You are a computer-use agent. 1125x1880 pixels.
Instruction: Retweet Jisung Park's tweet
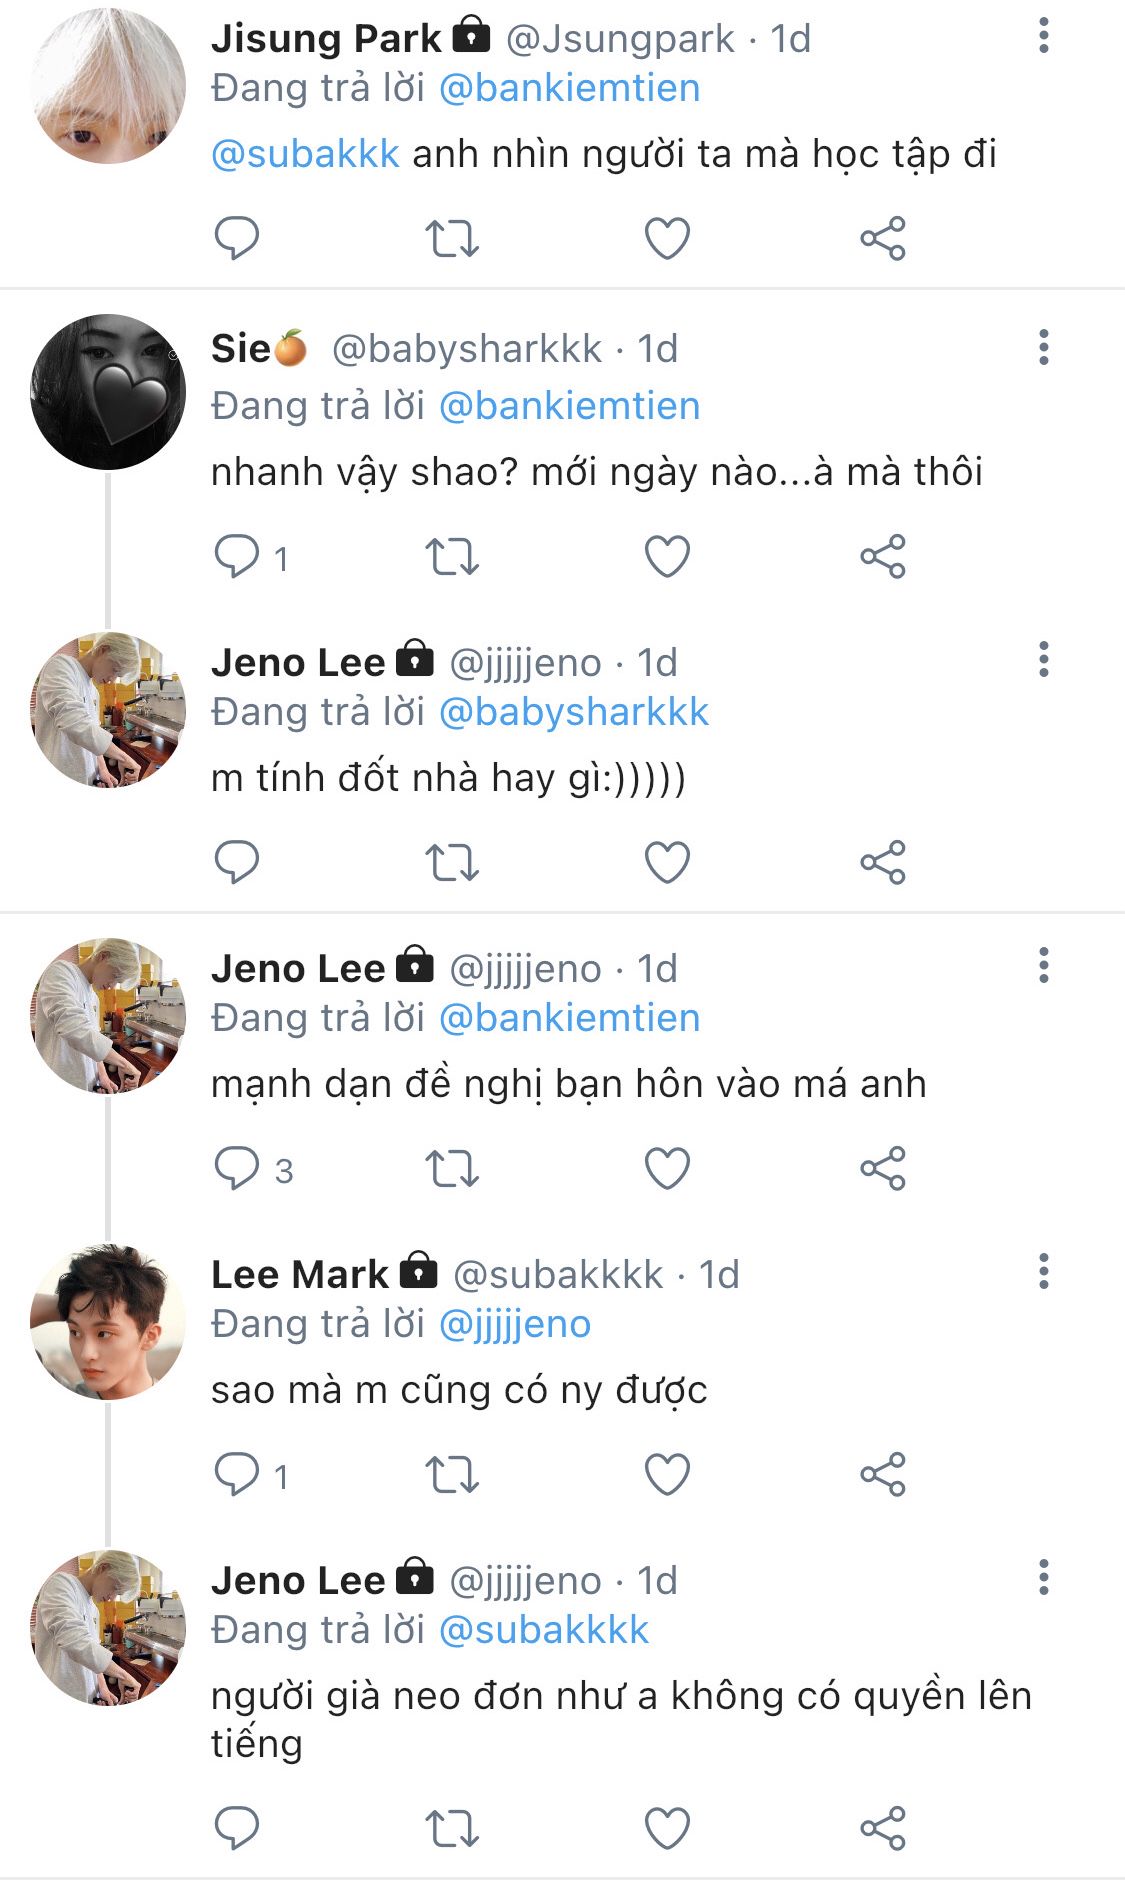452,239
